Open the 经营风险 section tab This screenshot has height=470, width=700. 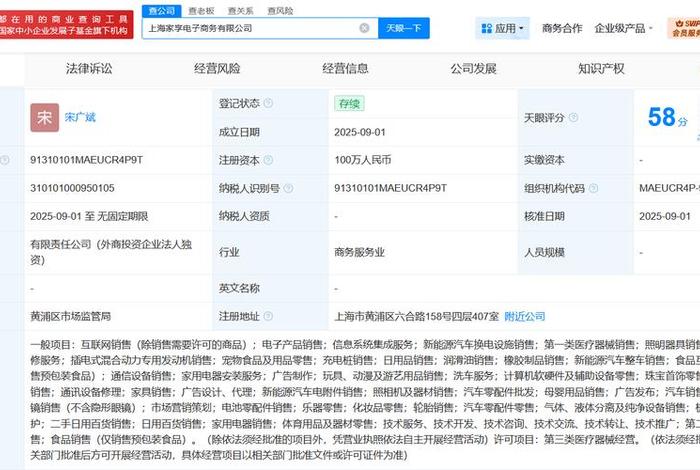click(x=217, y=68)
